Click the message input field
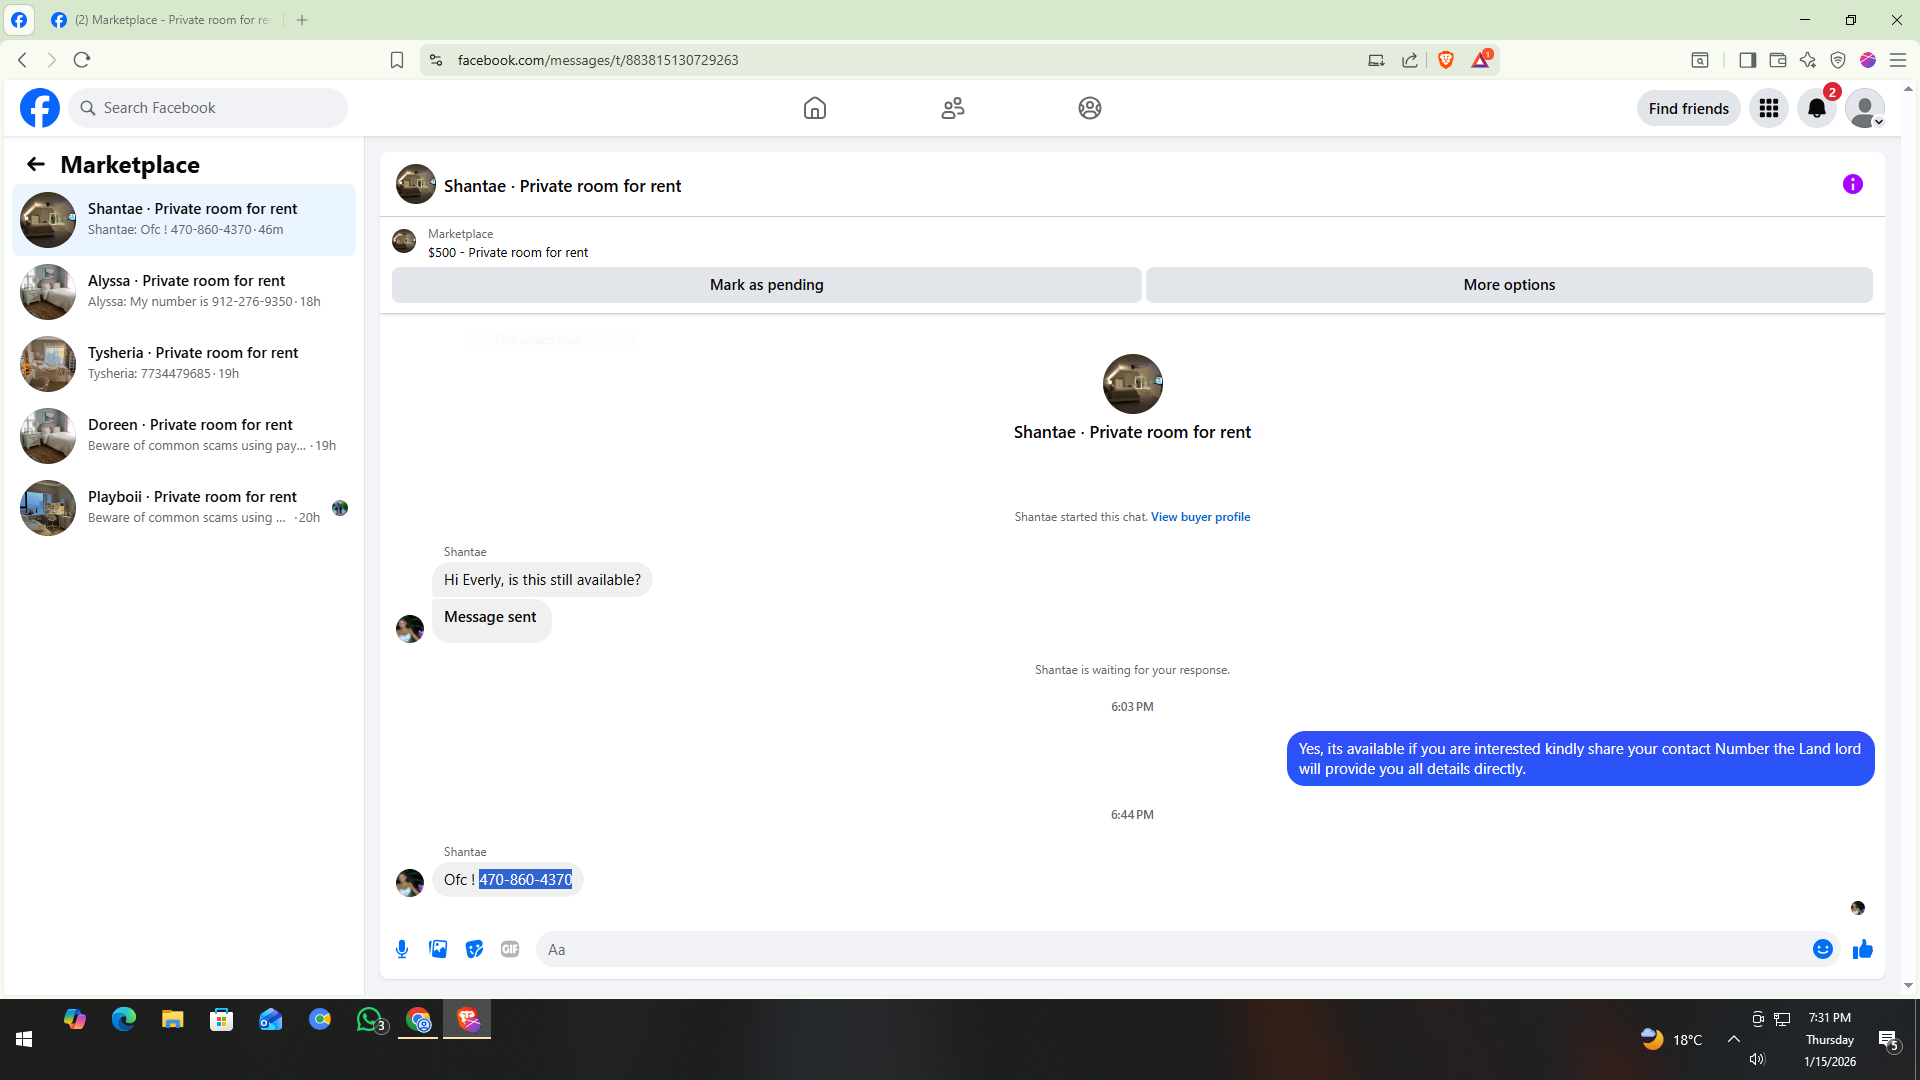This screenshot has height=1080, width=1920. (x=1170, y=949)
